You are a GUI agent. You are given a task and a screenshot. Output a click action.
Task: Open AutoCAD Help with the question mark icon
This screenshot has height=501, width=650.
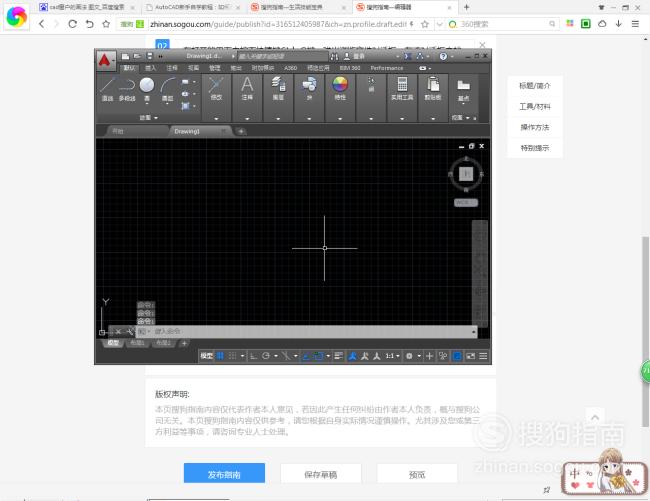tap(443, 56)
